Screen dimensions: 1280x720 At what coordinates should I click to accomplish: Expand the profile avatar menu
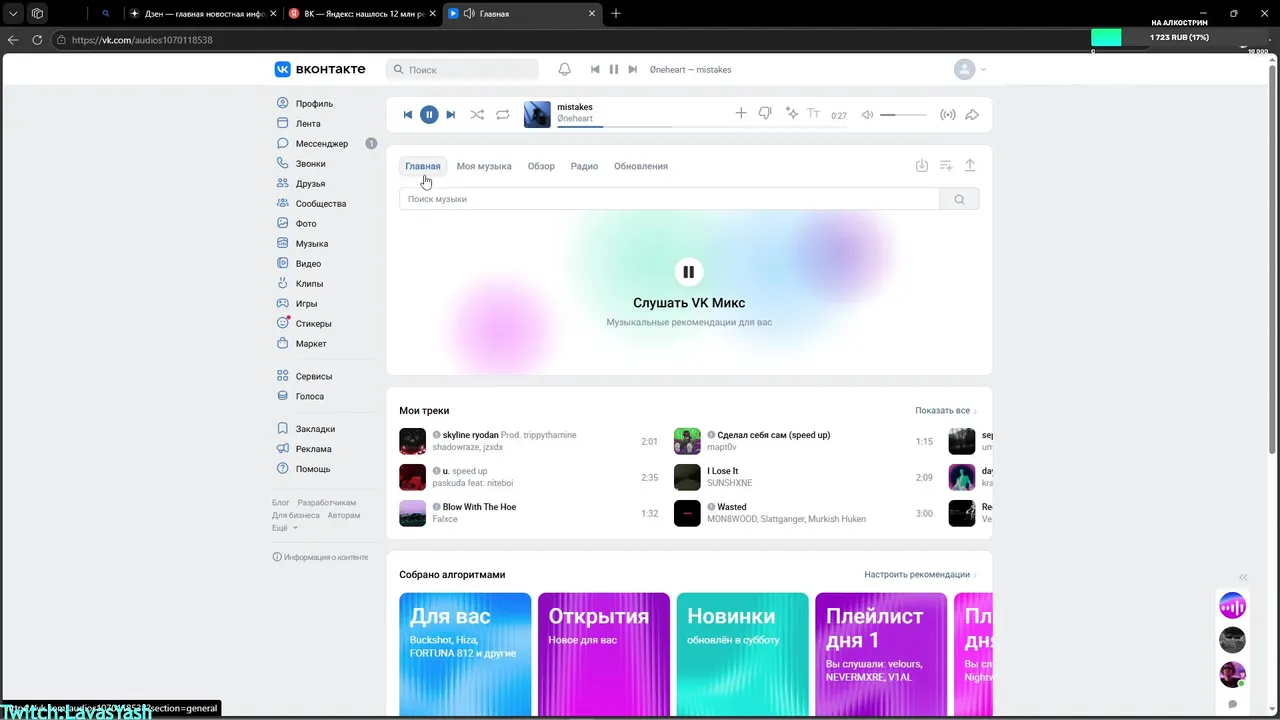(970, 70)
